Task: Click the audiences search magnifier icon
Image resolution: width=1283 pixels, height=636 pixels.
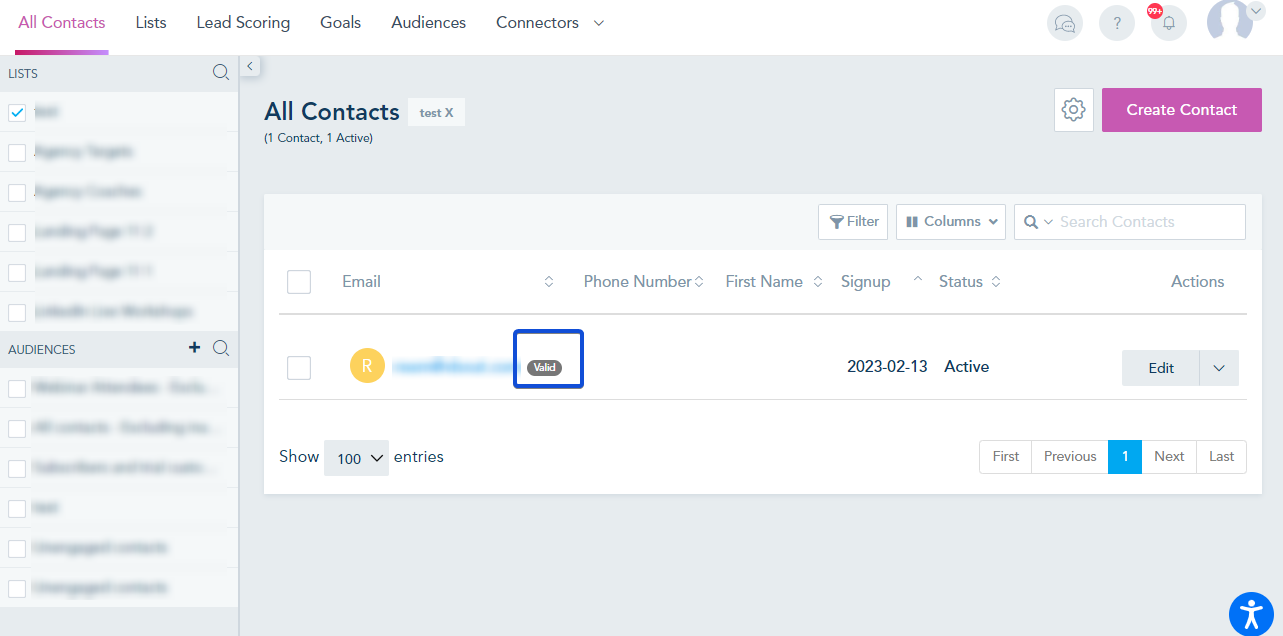Action: tap(222, 348)
